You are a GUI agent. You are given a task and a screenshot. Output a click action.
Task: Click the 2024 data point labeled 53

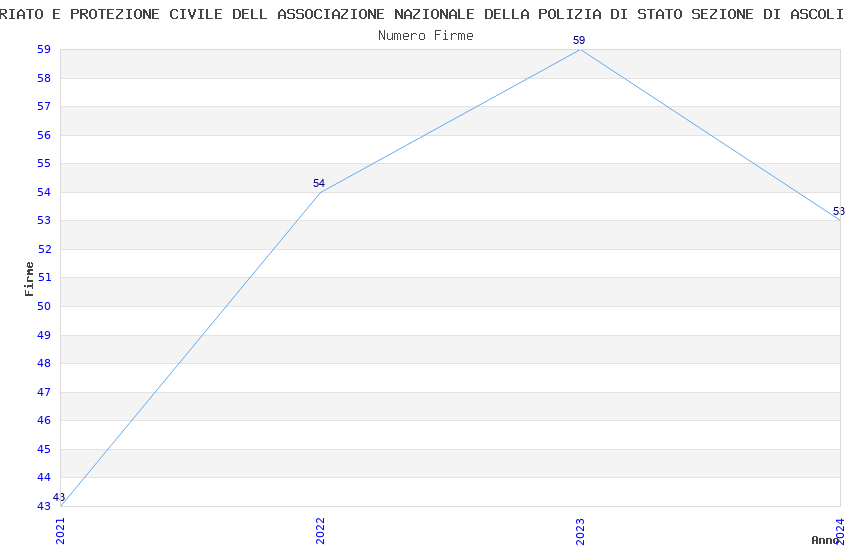click(839, 220)
